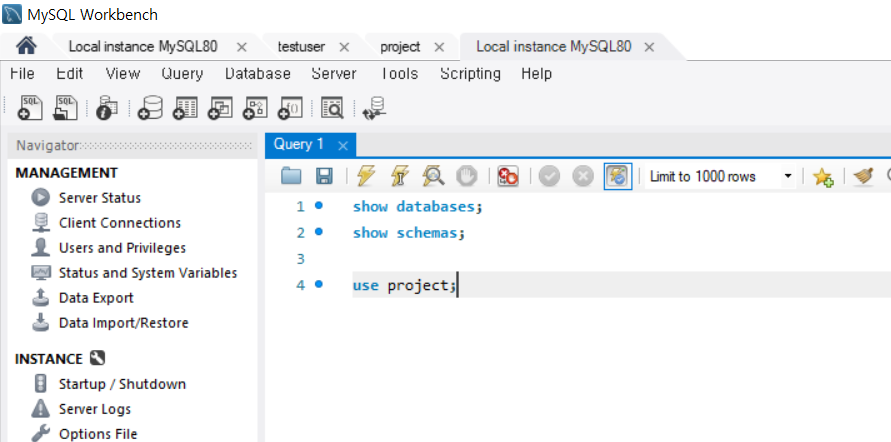Toggle autocommit mode button
Screen dimensions: 891x442
(618, 176)
